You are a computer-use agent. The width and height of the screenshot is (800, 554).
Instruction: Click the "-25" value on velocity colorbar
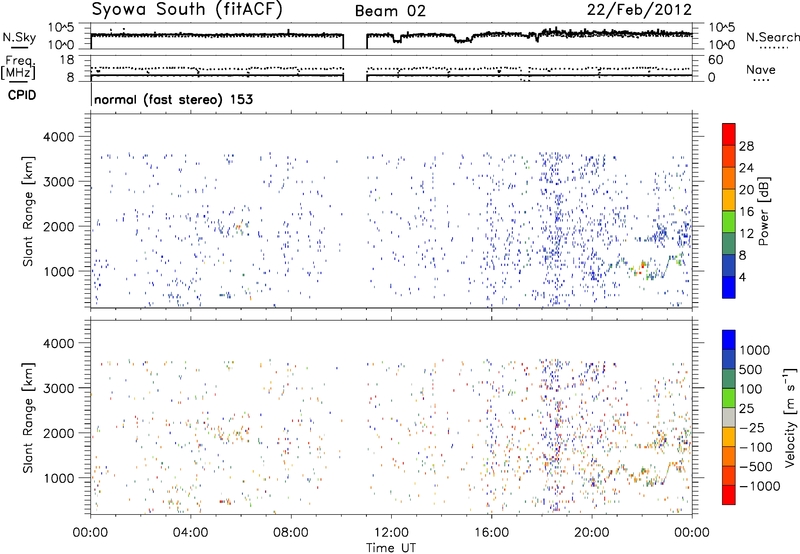click(752, 427)
